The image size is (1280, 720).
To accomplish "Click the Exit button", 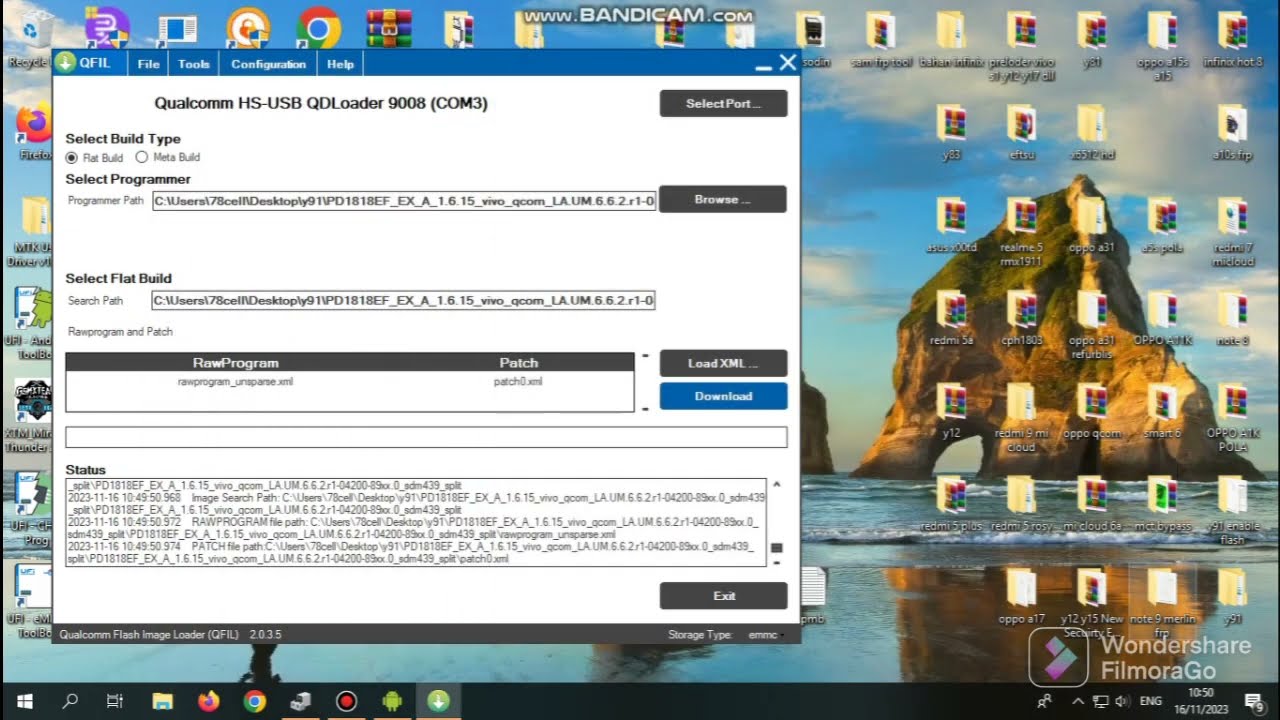I will tap(723, 596).
